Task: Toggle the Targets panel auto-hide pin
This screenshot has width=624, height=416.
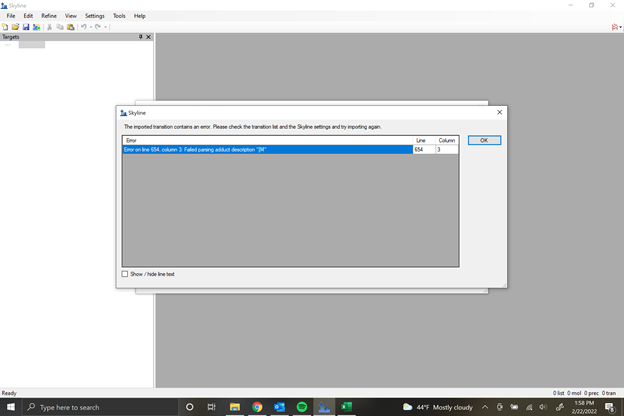Action: coord(140,37)
